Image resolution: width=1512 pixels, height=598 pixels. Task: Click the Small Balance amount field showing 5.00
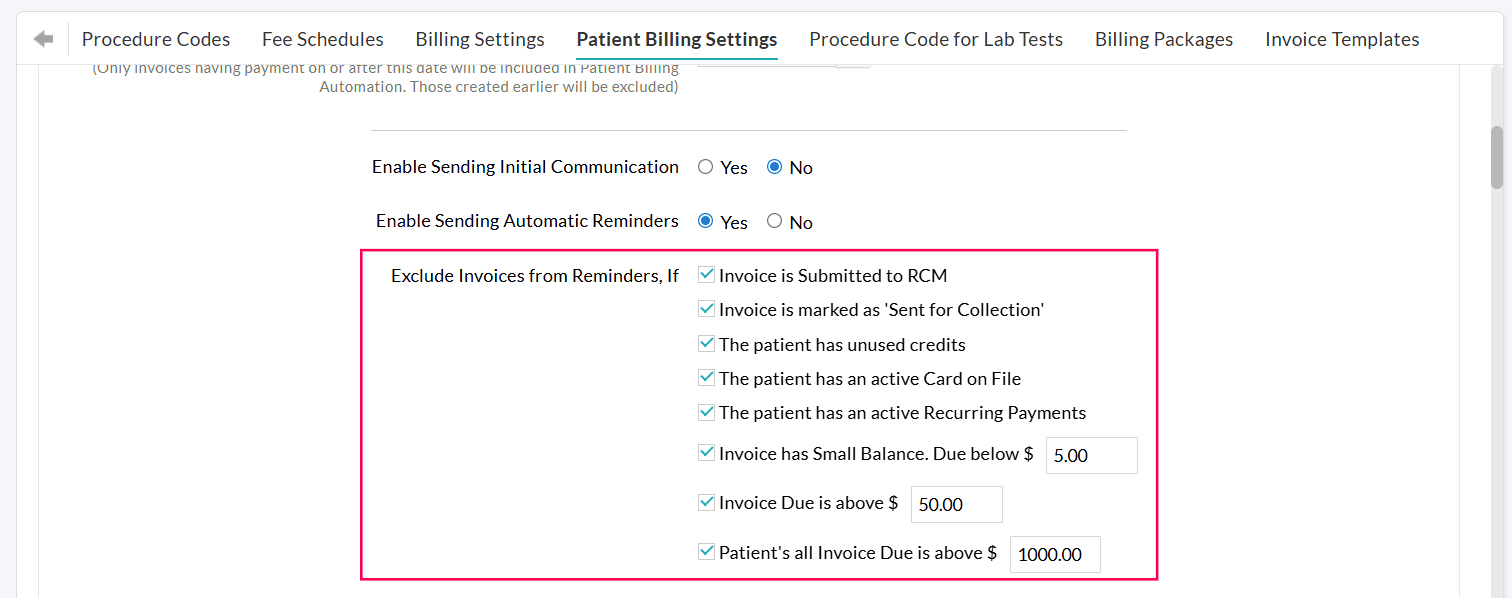coord(1091,455)
